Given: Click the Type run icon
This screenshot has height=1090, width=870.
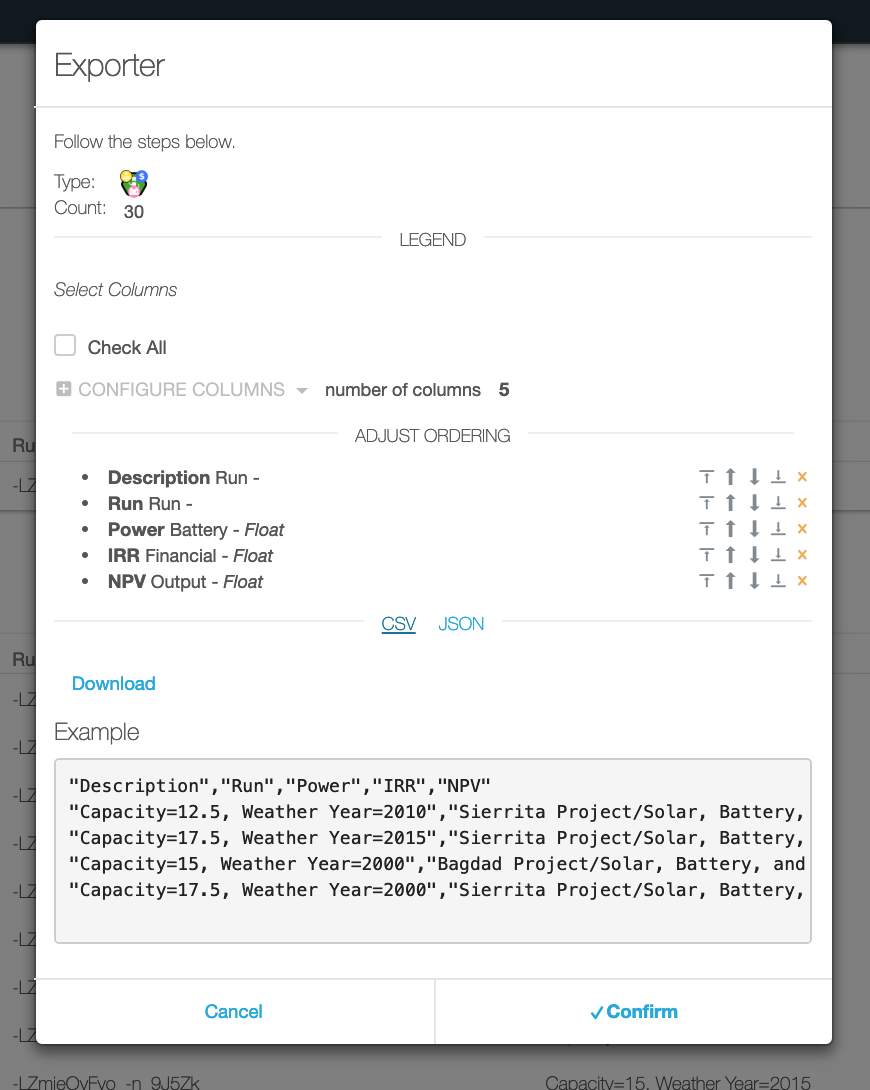Looking at the screenshot, I should pyautogui.click(x=133, y=183).
